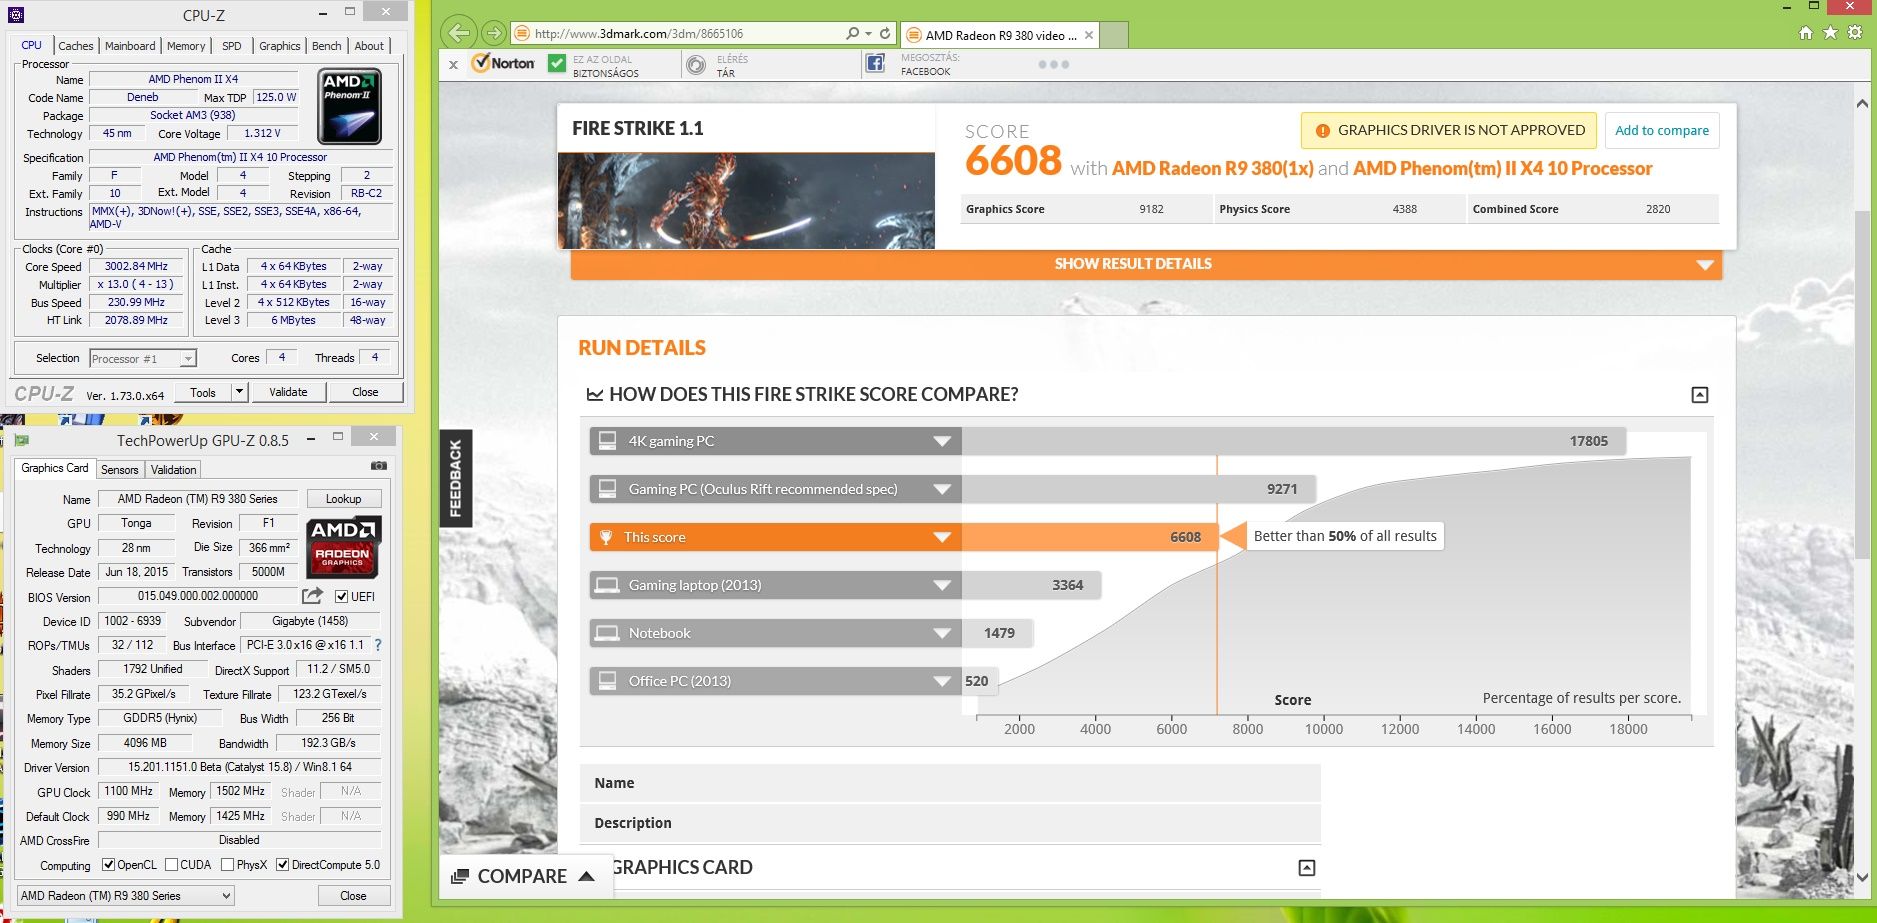Click the address bar search magnifier icon

tap(852, 33)
